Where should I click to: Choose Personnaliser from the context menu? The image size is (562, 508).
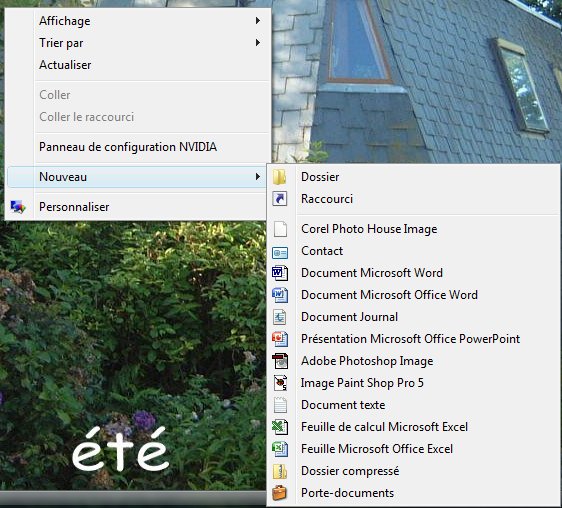74,207
